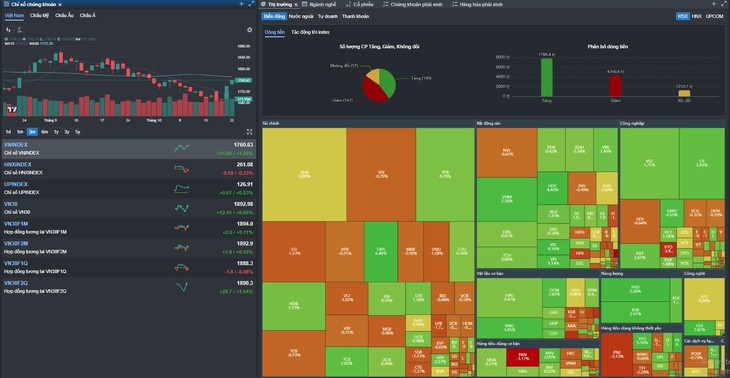Click the VNINDEX sparkline icon
This screenshot has height=378, width=730.
pyautogui.click(x=182, y=148)
